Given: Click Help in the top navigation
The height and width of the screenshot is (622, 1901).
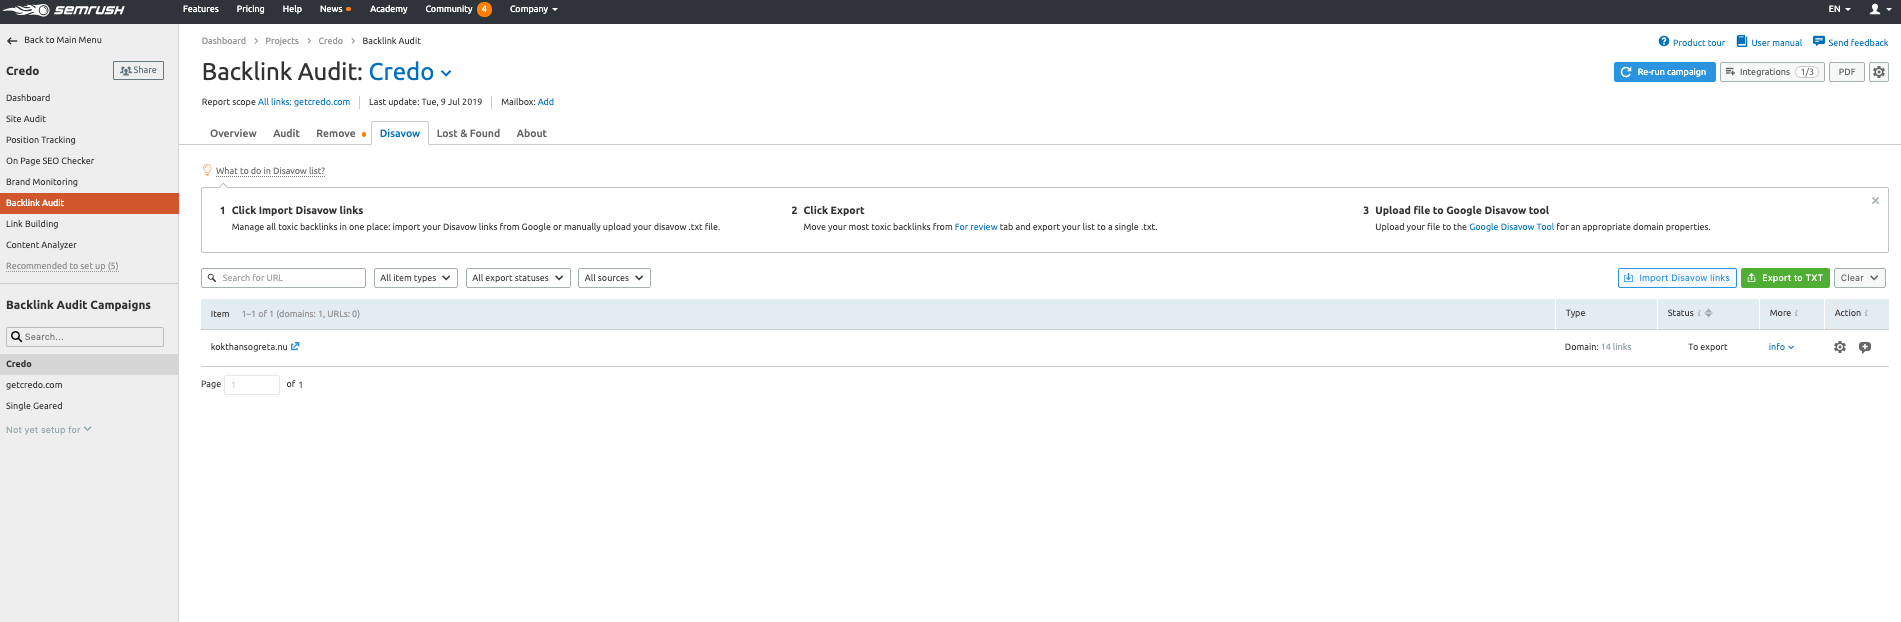Looking at the screenshot, I should point(292,9).
